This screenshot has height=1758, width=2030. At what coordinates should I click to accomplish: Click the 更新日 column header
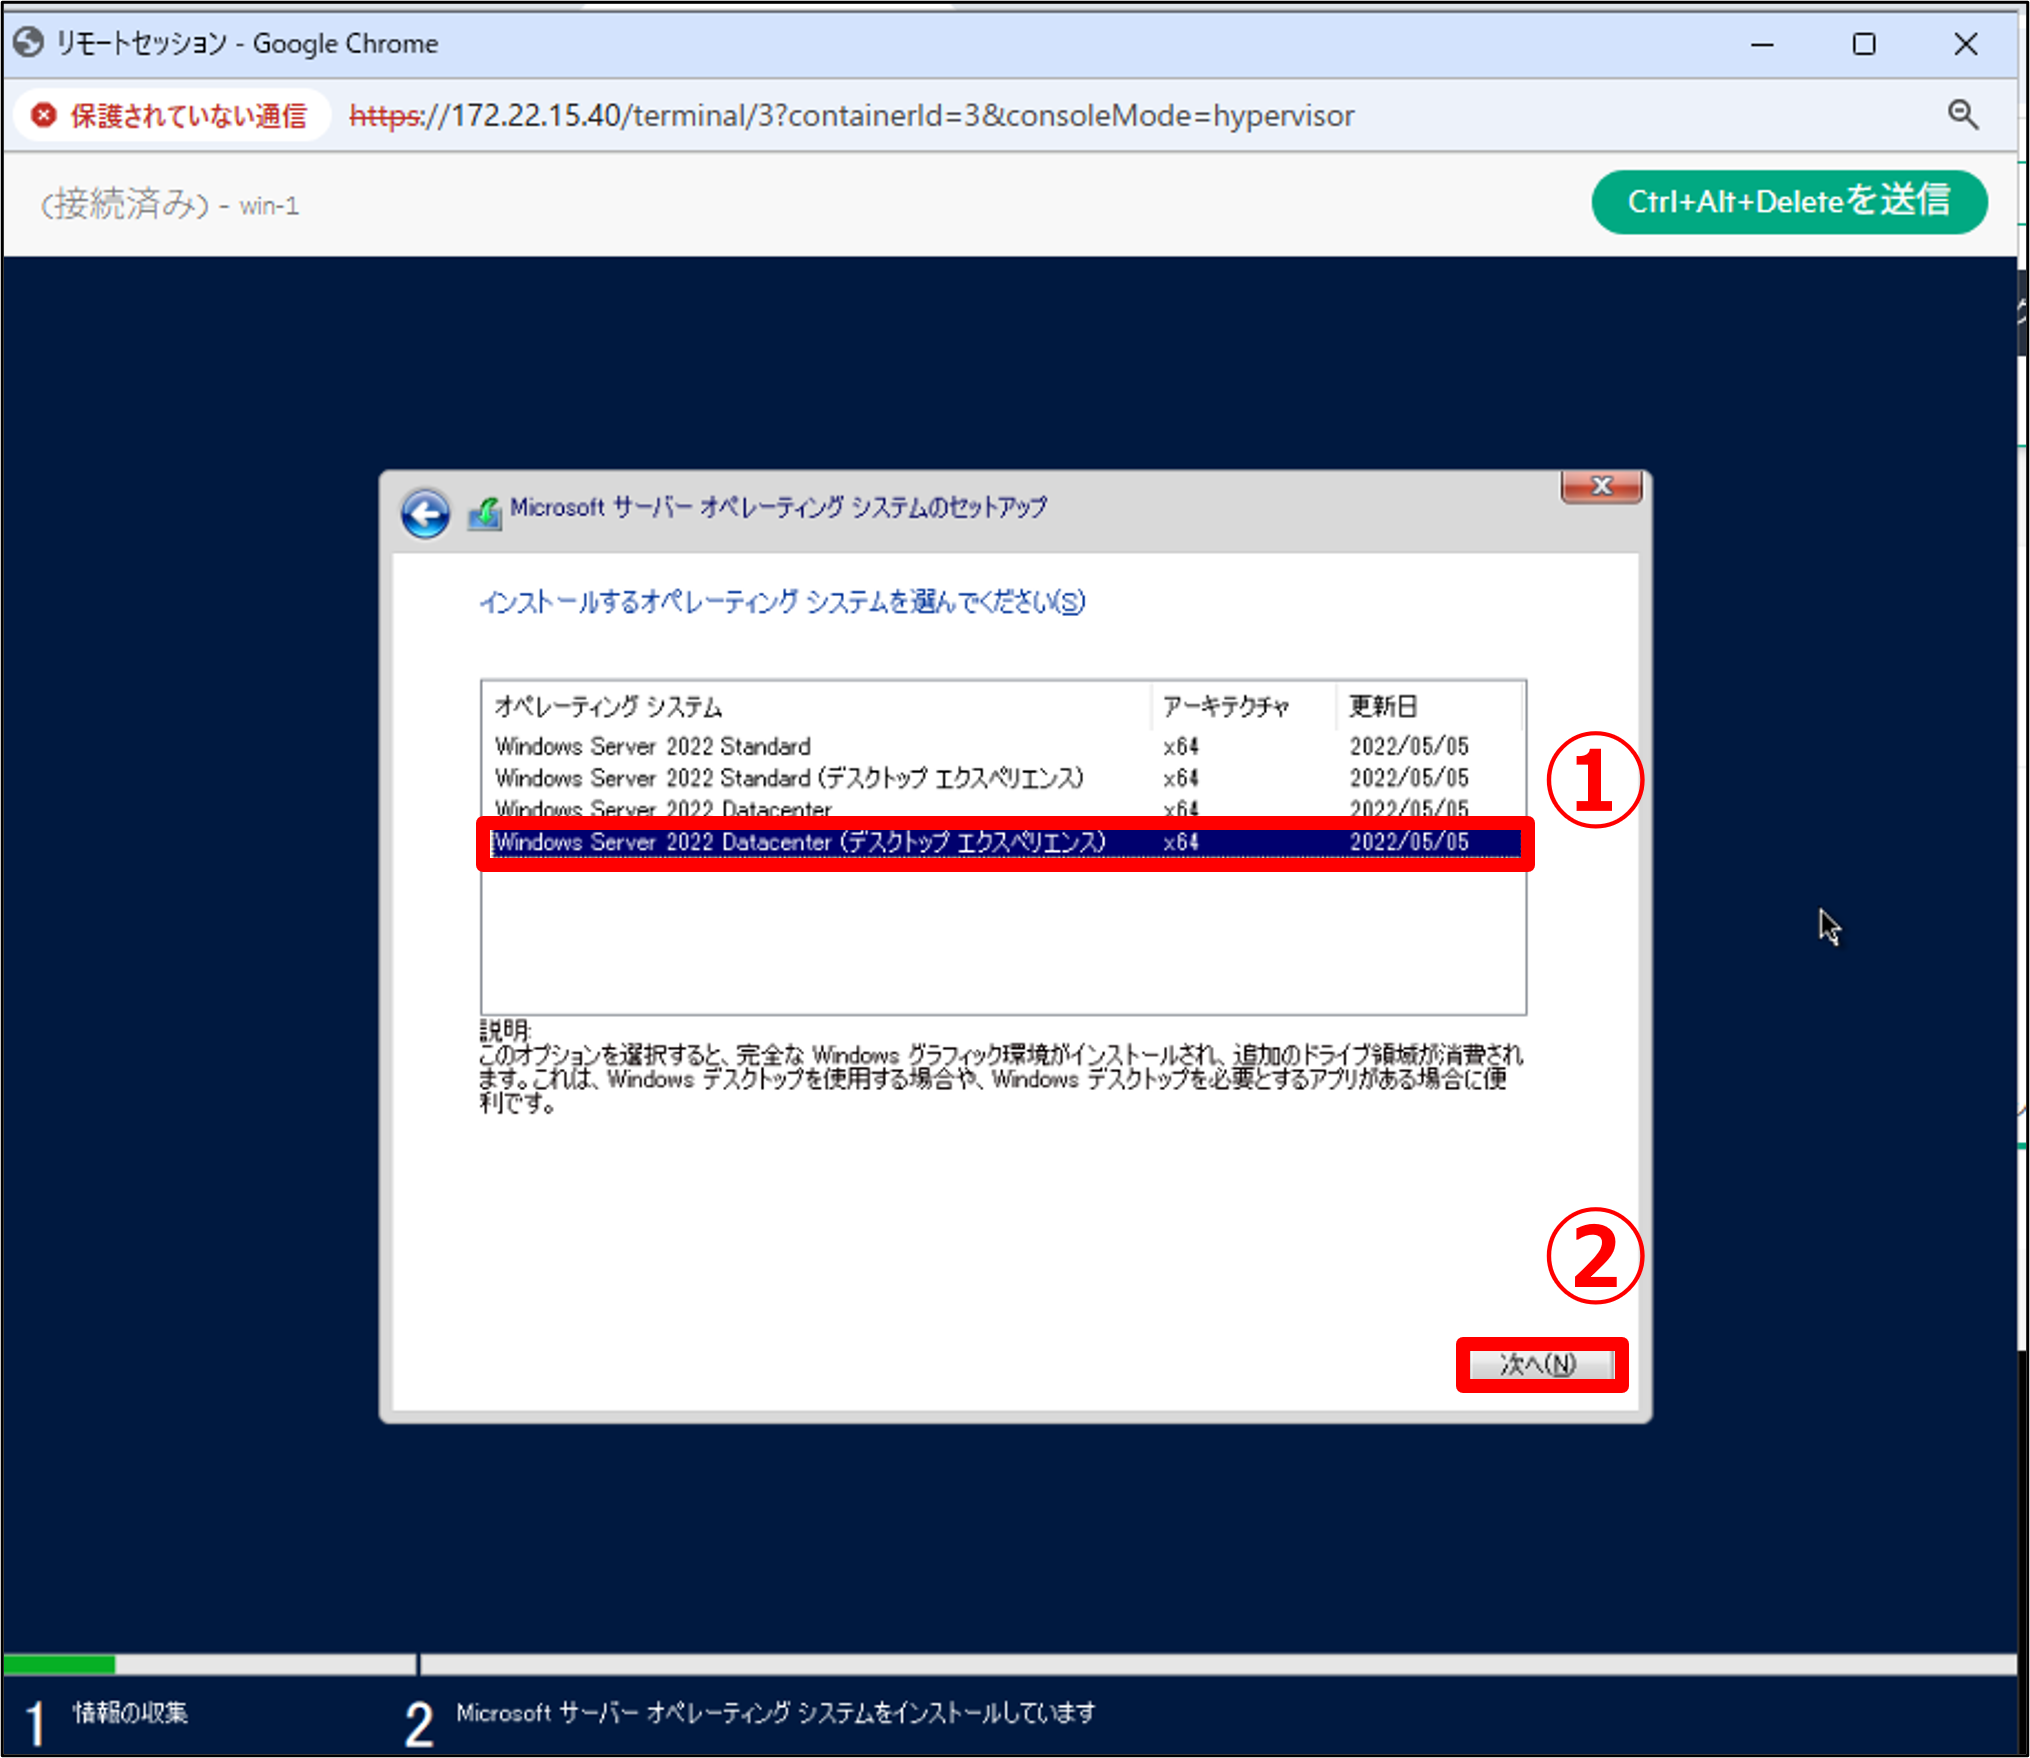[x=1383, y=707]
